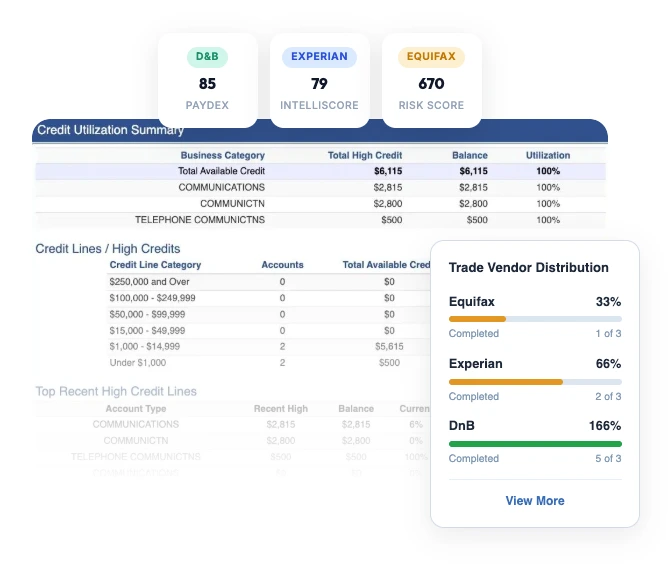668x583 pixels.
Task: Click the Account Type column header
Action: coord(136,409)
